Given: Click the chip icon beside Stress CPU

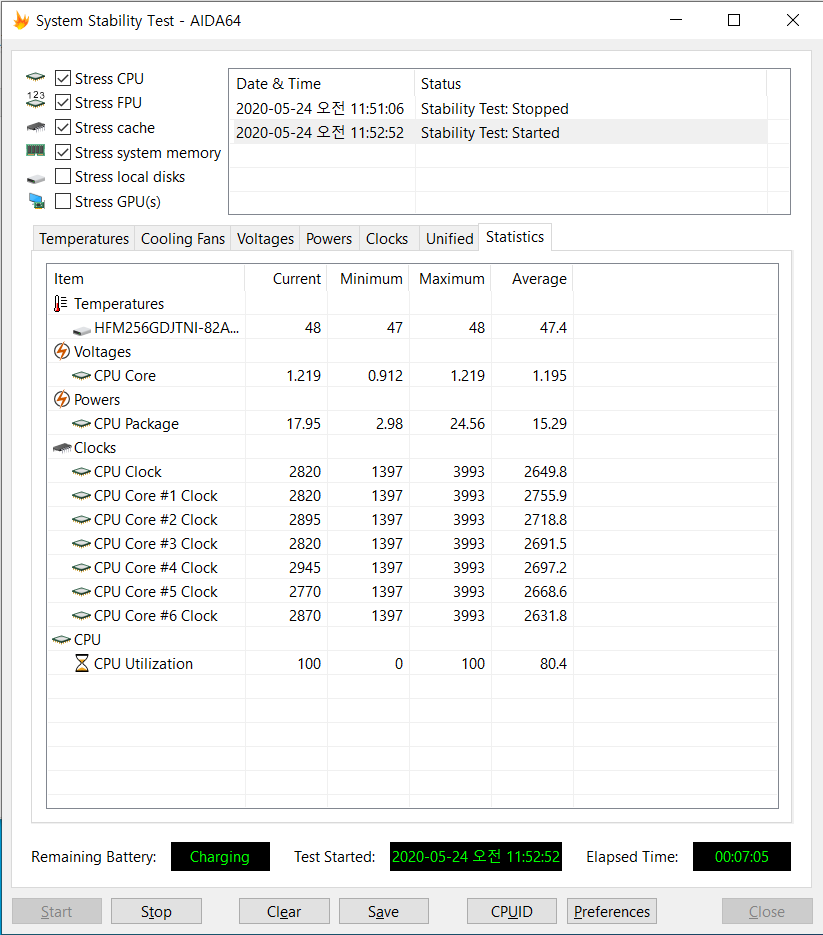Looking at the screenshot, I should tap(36, 77).
